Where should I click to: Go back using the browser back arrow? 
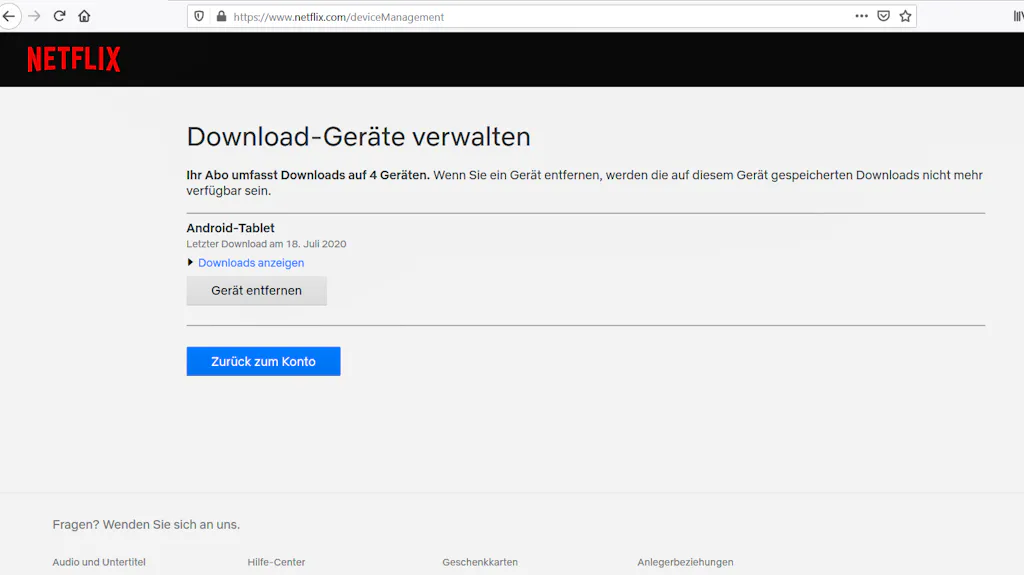[x=9, y=16]
